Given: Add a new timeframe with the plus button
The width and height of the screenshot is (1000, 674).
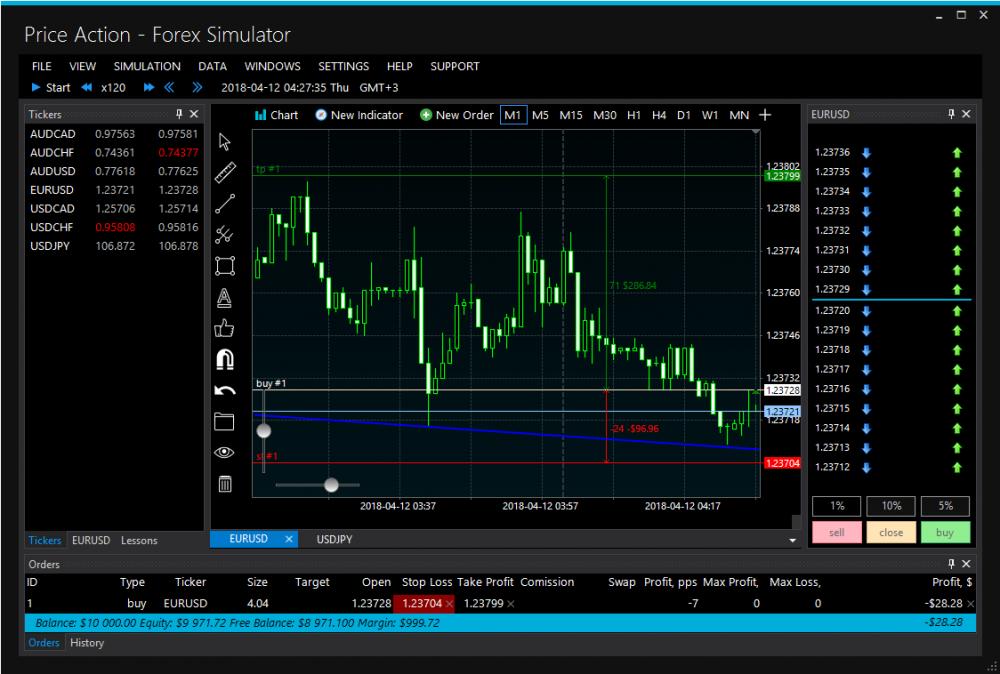Looking at the screenshot, I should (764, 115).
